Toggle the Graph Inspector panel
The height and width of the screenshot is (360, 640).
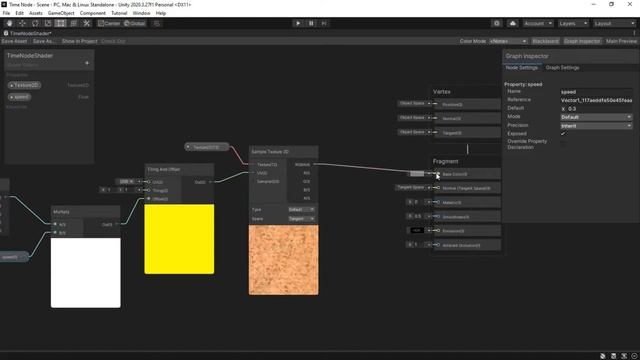[x=582, y=41]
